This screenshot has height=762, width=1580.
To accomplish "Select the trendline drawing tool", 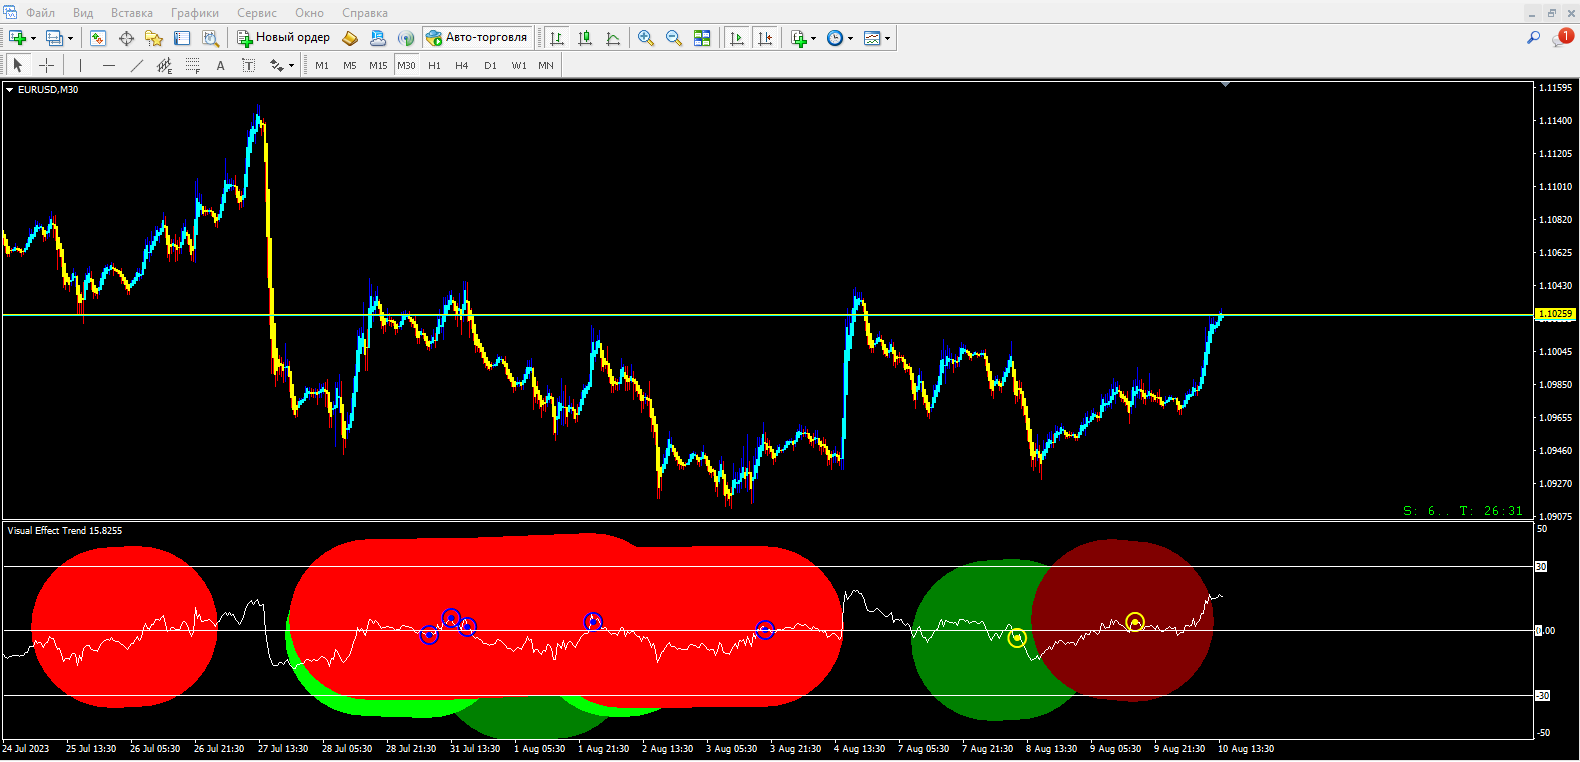I will pyautogui.click(x=137, y=65).
